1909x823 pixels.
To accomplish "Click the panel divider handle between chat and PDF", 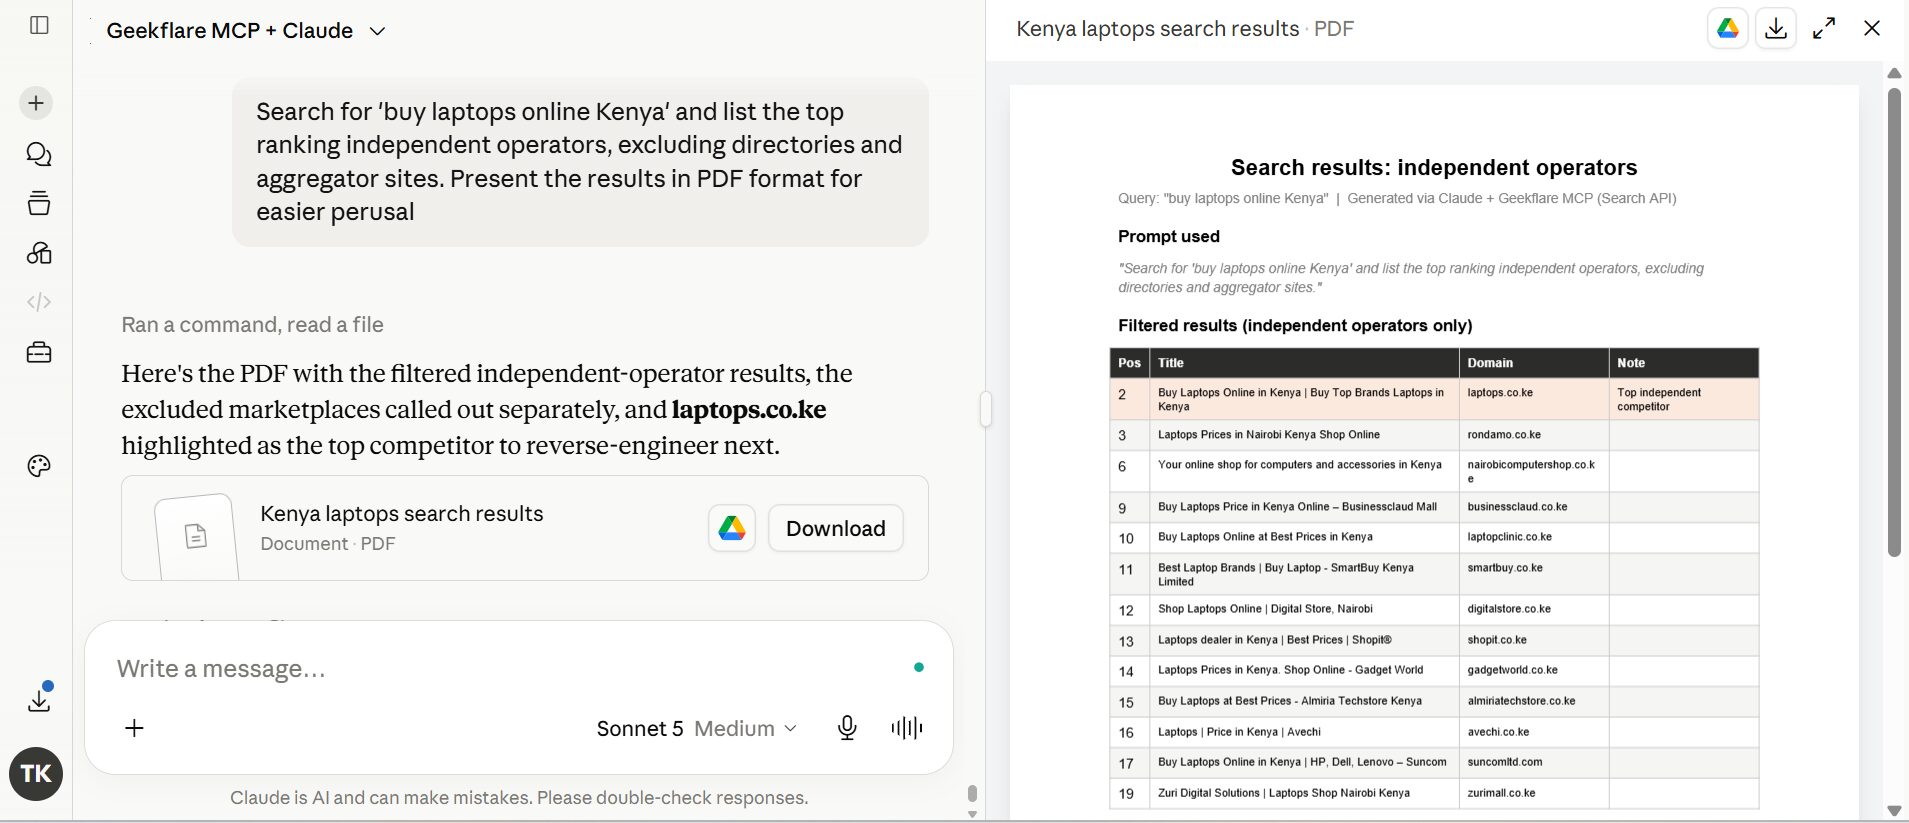I will [986, 409].
